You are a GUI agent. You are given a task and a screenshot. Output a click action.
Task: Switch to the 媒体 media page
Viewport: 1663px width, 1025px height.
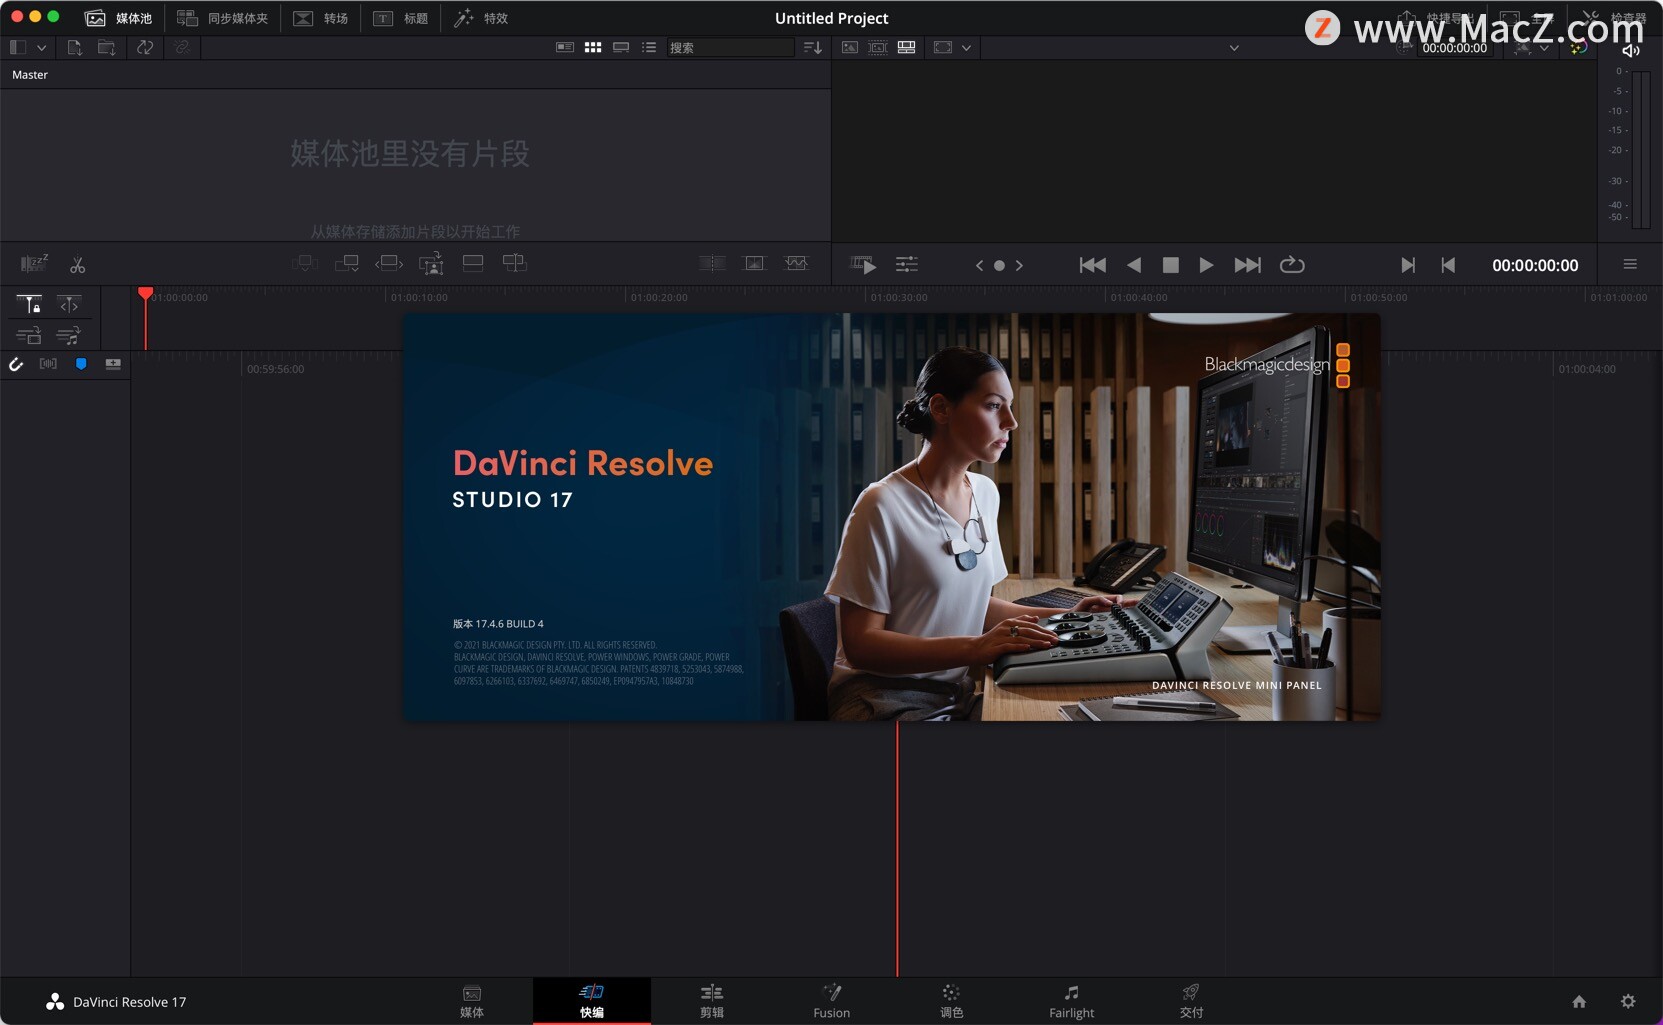click(472, 1001)
